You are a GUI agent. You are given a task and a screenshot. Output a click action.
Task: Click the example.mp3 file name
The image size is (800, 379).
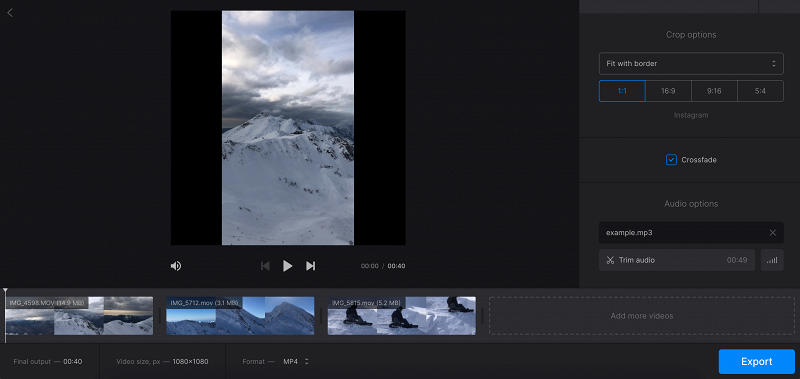(x=629, y=233)
